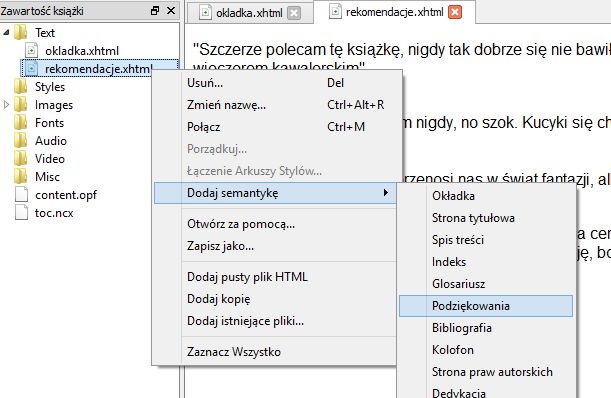Select toc.ncx in book browser
The image size is (611, 398).
point(54,213)
